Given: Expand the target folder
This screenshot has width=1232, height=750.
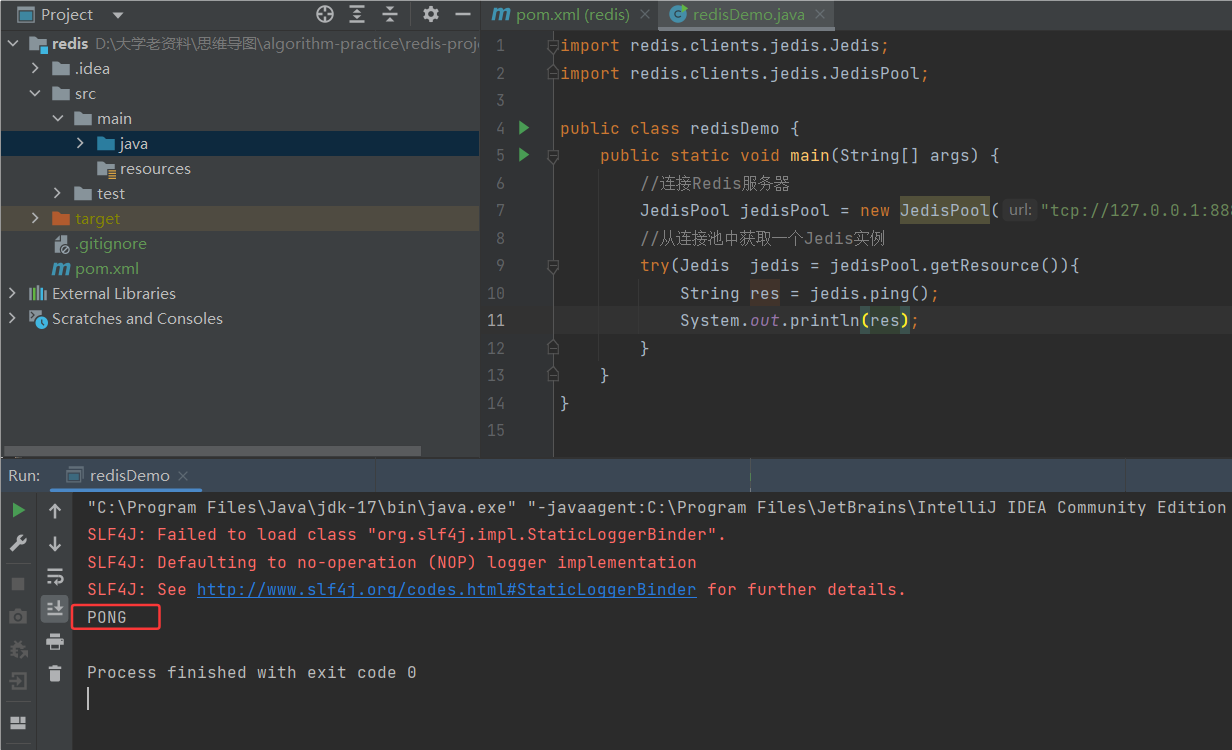Looking at the screenshot, I should (x=36, y=218).
